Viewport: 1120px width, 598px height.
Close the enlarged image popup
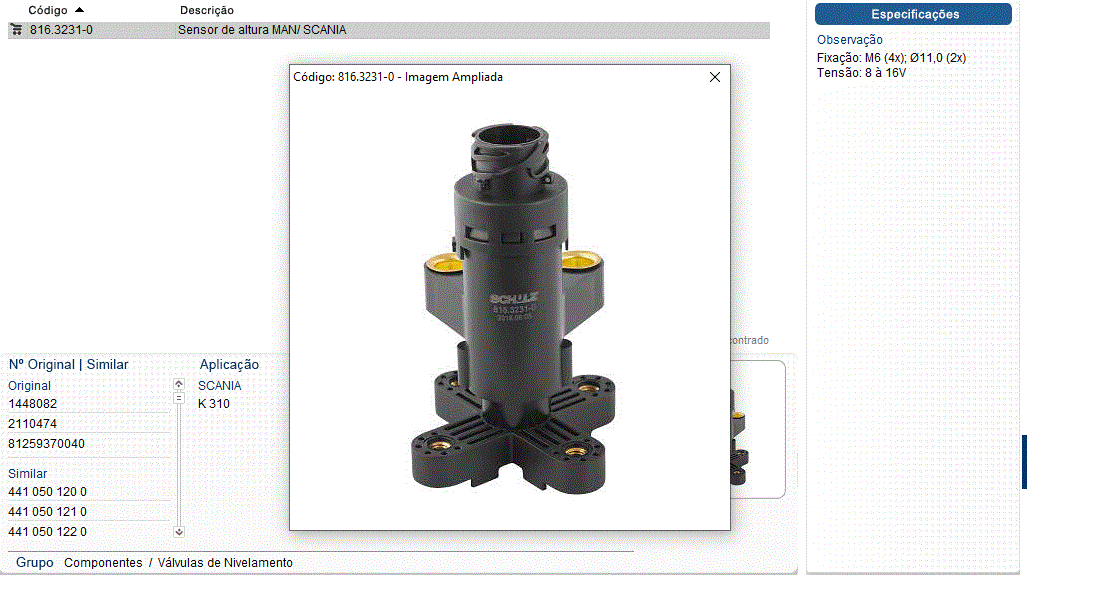(714, 77)
